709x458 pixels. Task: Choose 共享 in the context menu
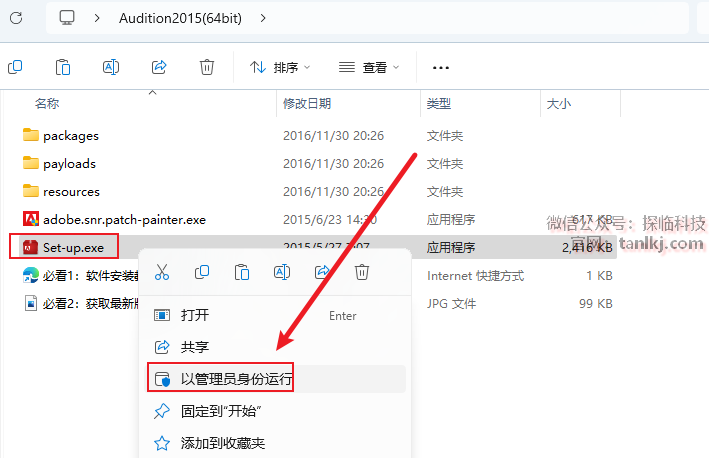pyautogui.click(x=275, y=347)
